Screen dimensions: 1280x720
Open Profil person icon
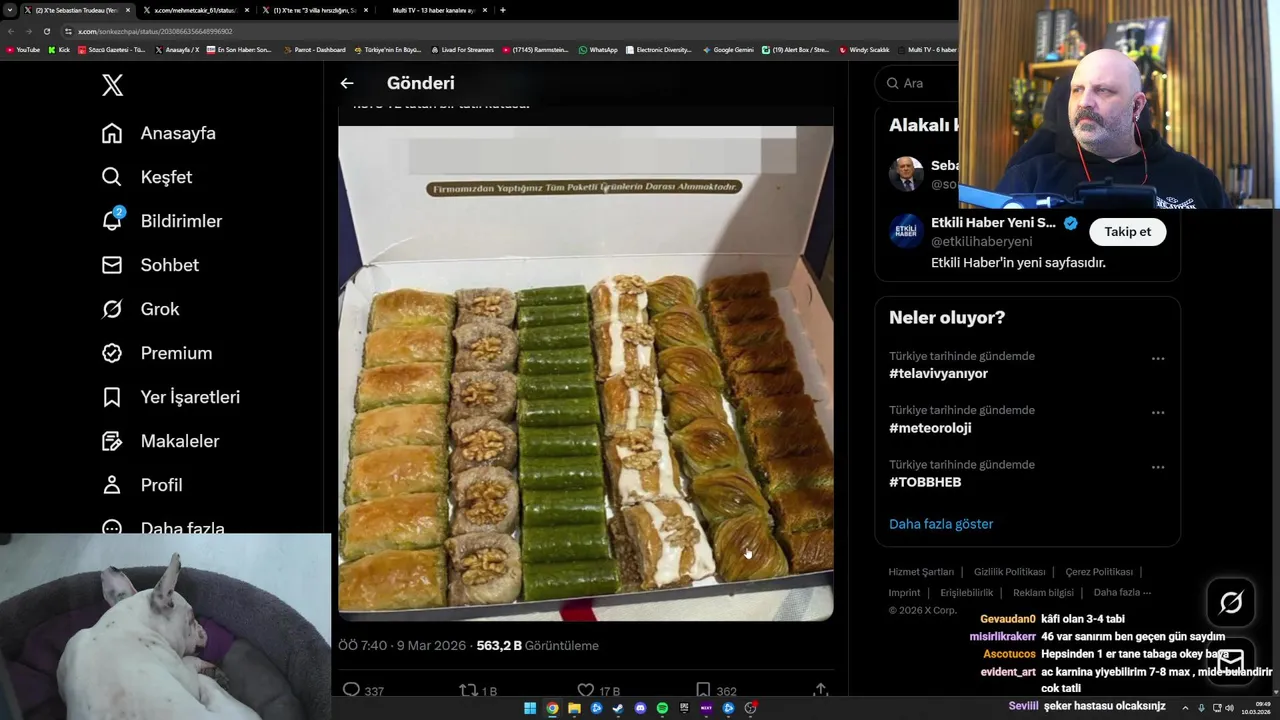pyautogui.click(x=112, y=485)
